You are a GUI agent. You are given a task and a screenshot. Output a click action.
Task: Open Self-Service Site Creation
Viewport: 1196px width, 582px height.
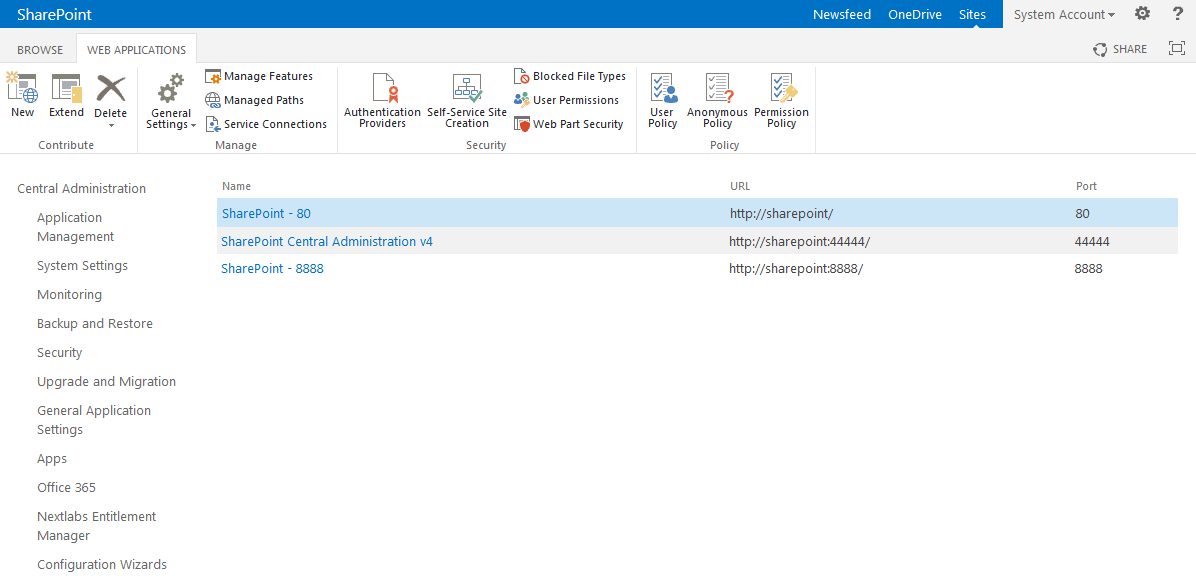[x=467, y=101]
